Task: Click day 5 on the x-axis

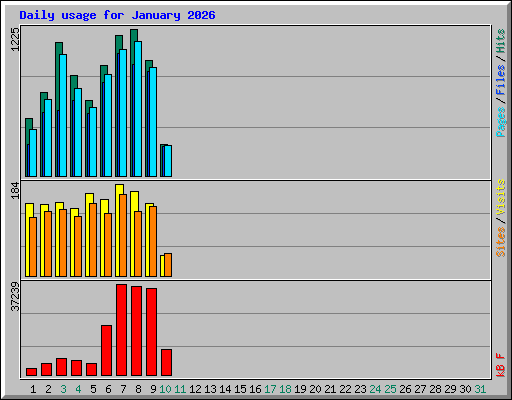Action: [x=93, y=389]
